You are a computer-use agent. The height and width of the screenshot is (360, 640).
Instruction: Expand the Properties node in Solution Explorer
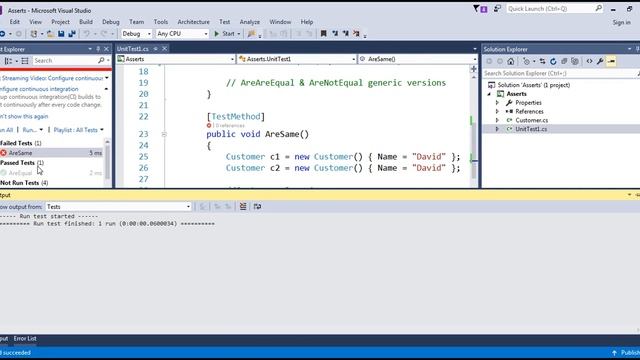coord(497,103)
